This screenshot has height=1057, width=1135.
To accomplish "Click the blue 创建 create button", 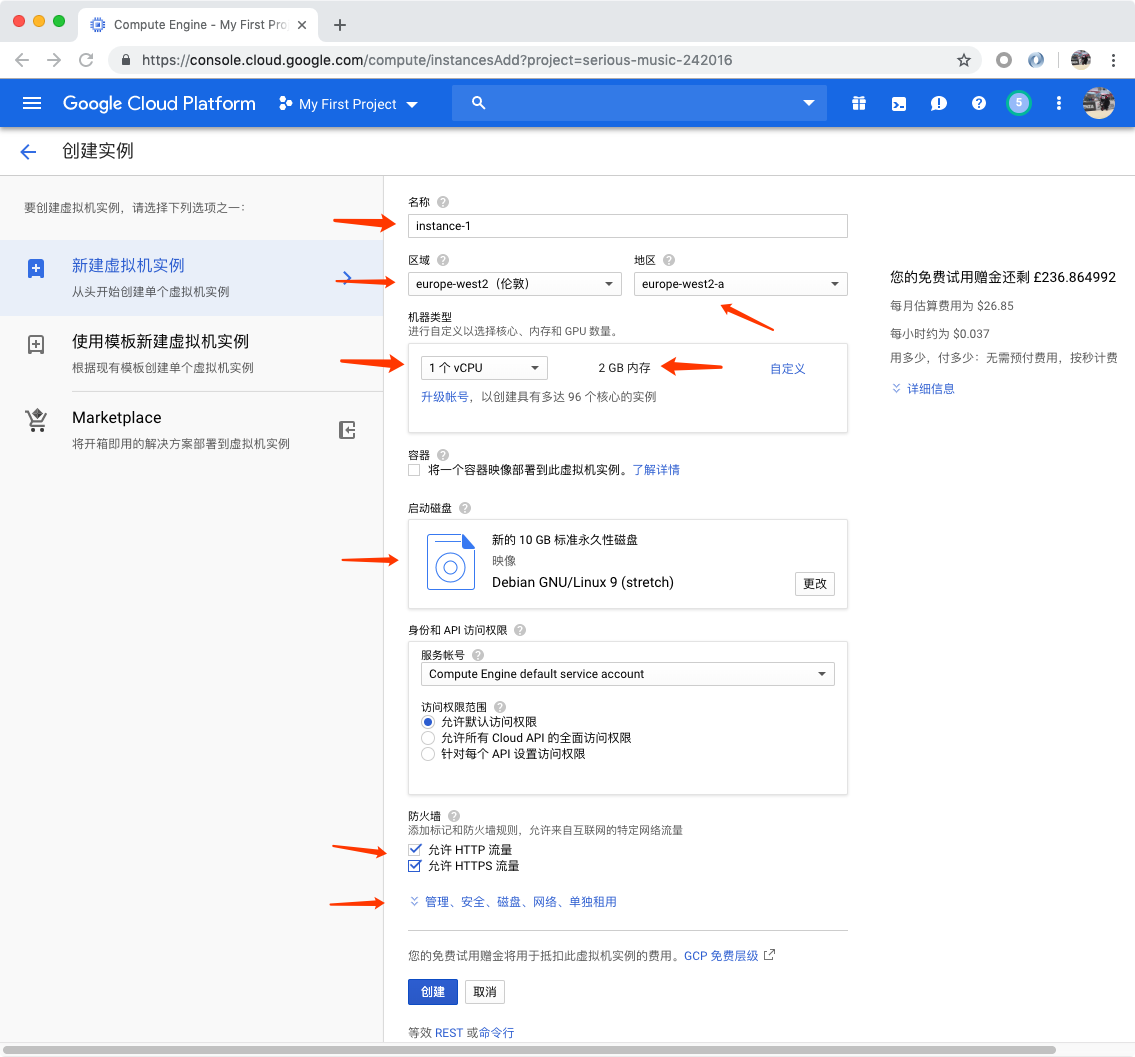I will (433, 992).
